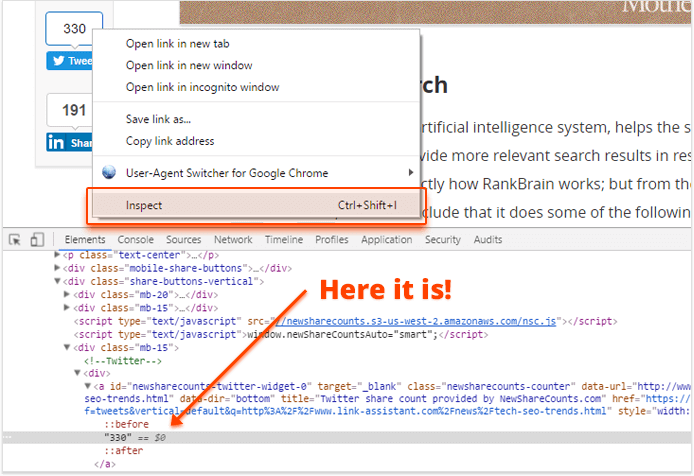Image resolution: width=694 pixels, height=476 pixels.
Task: Expand the mobile-share-buttons div node
Action: (x=57, y=268)
